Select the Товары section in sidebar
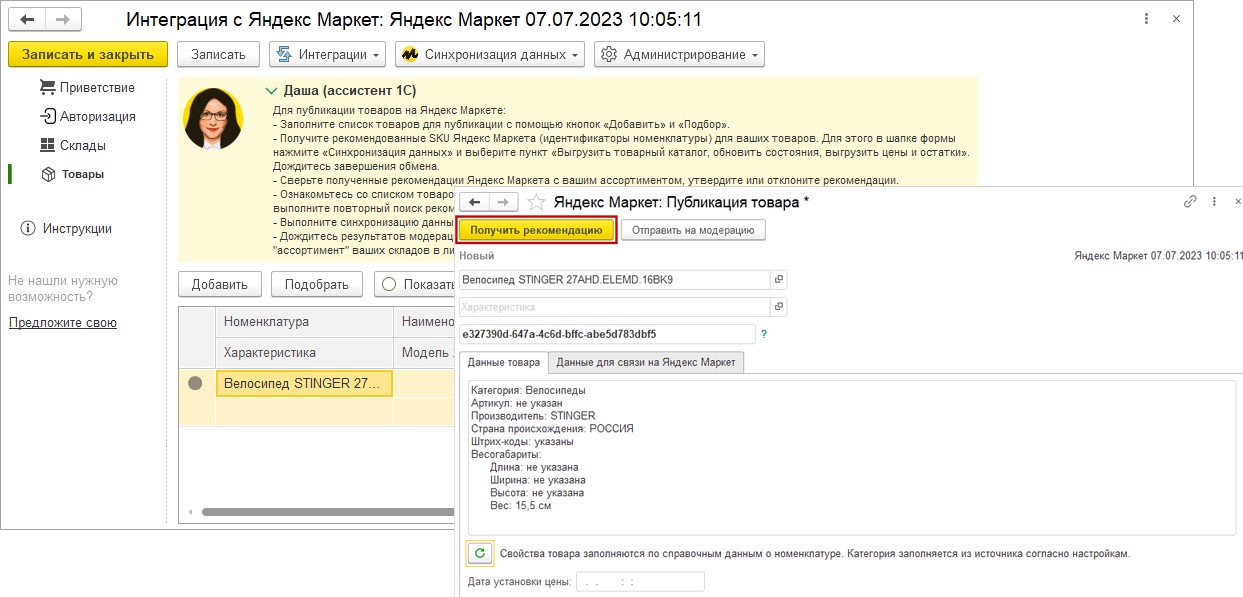 (x=72, y=174)
